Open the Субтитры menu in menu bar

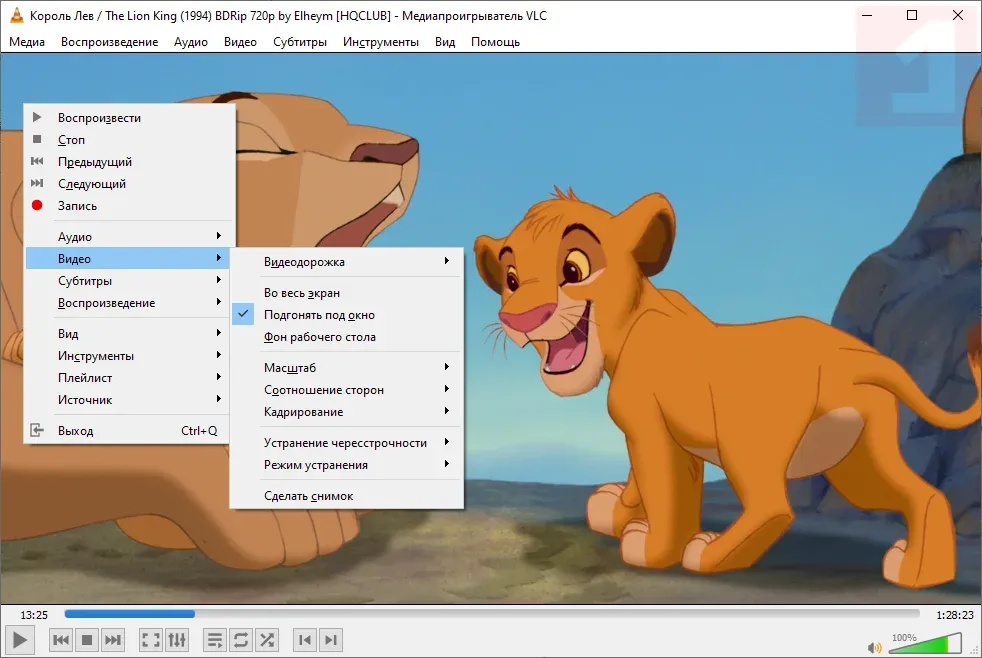[x=299, y=42]
